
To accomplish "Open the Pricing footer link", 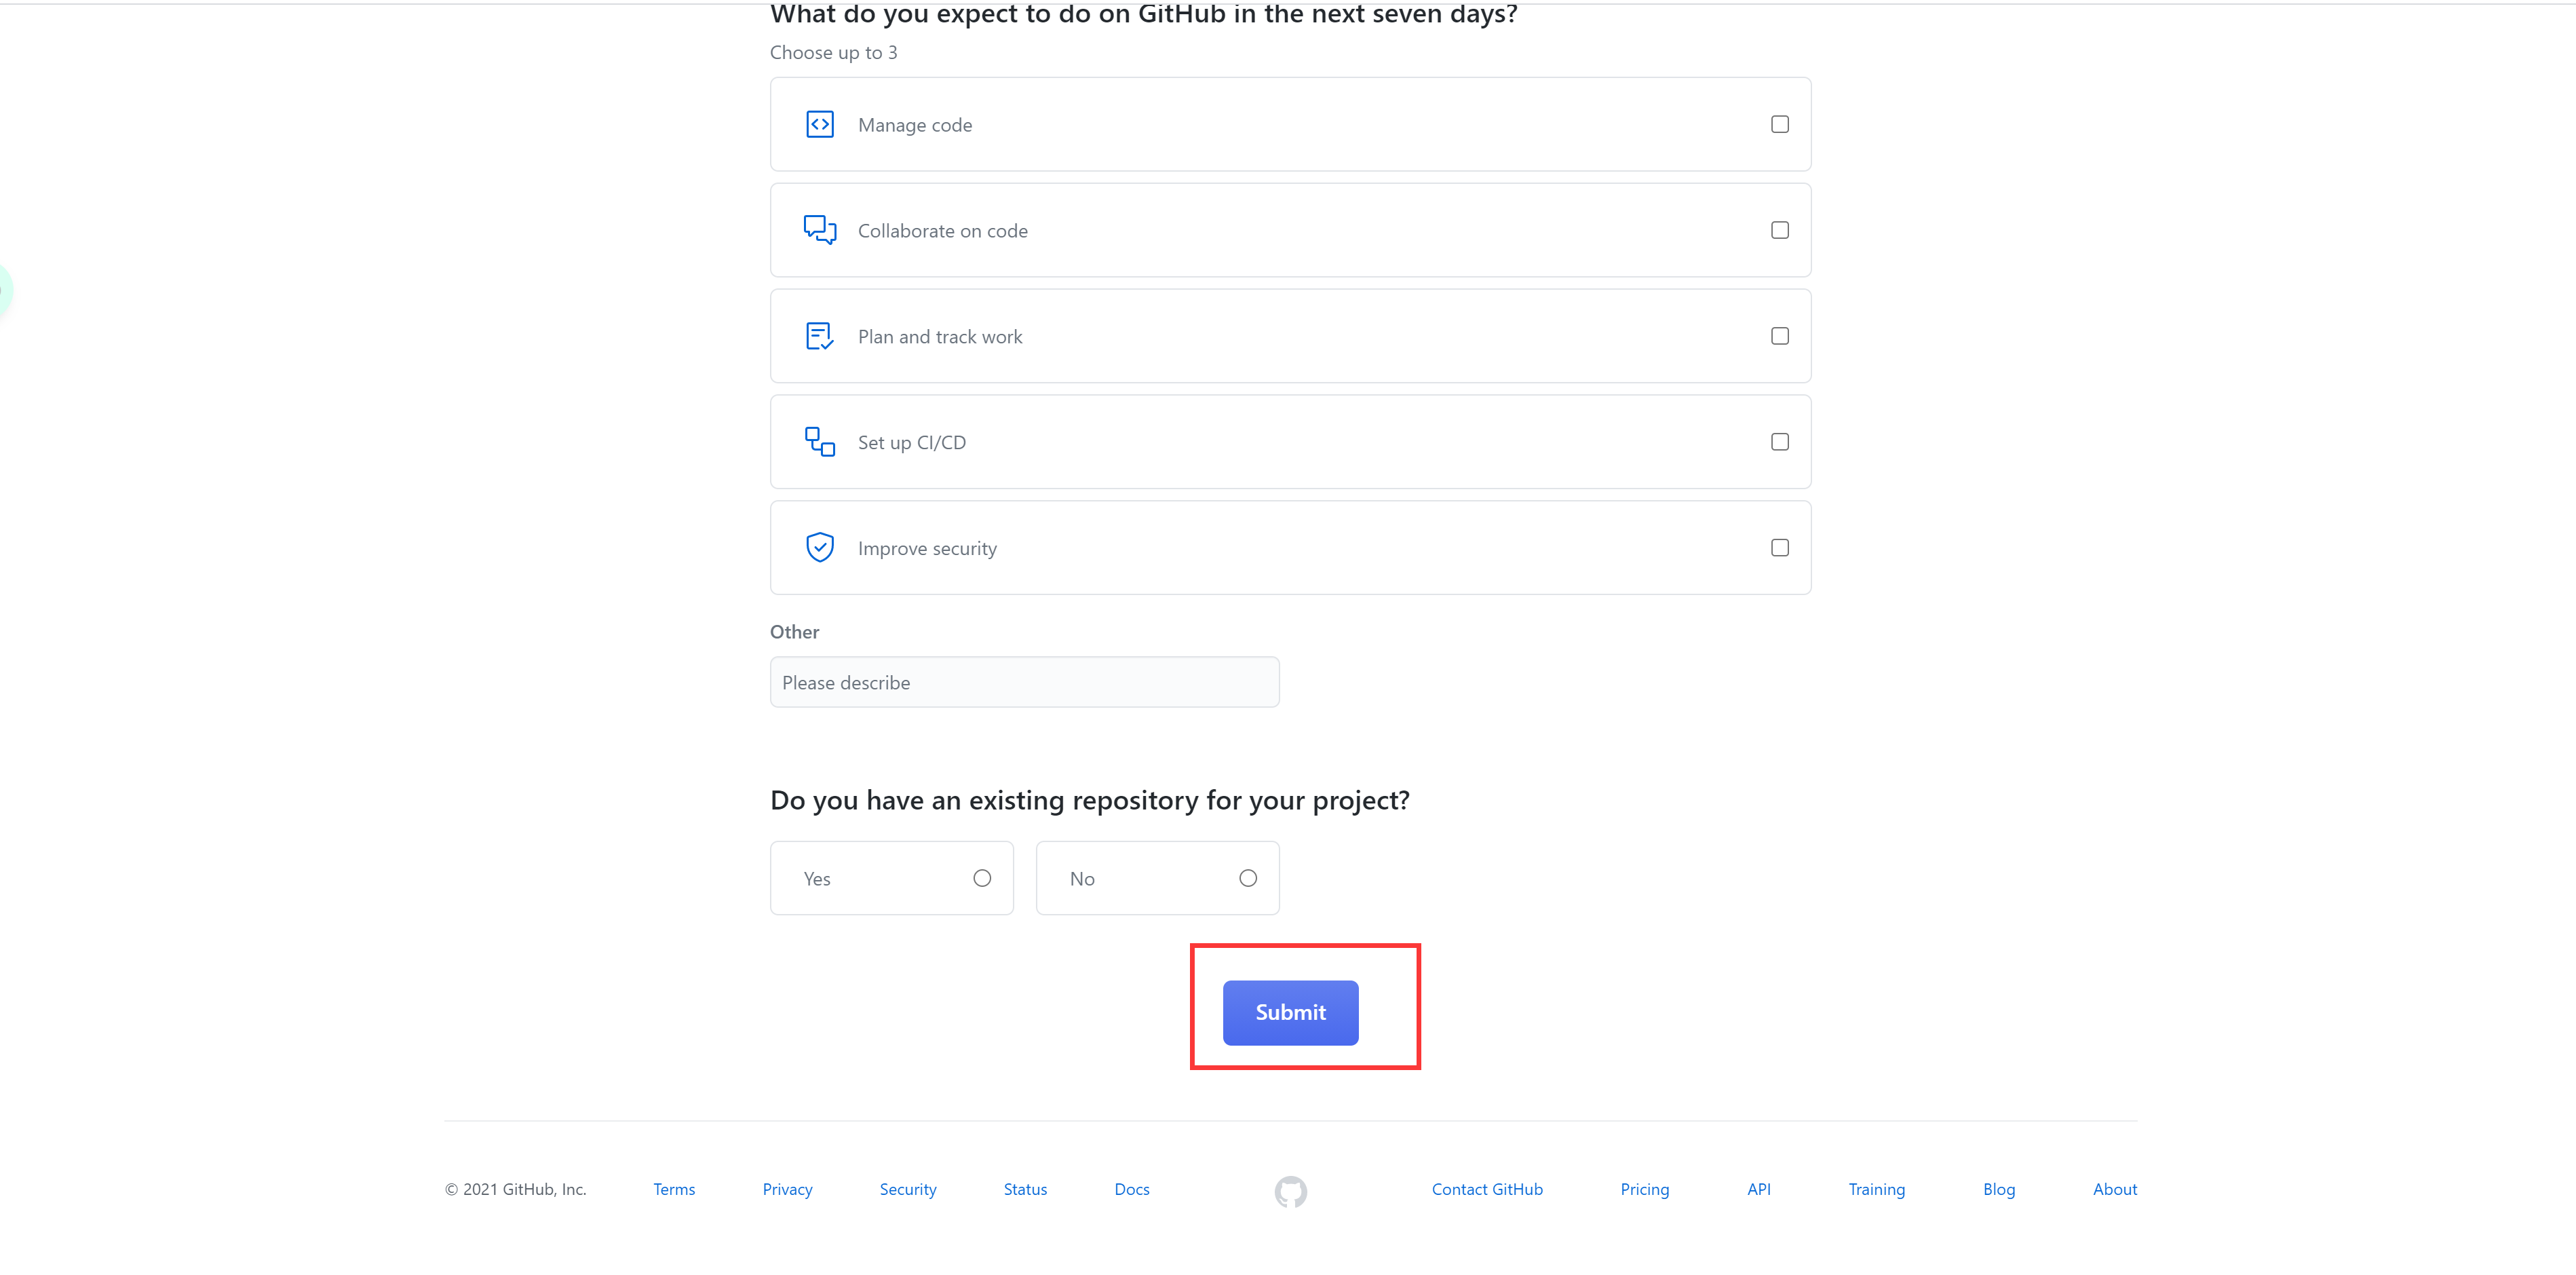I will 1644,1189.
